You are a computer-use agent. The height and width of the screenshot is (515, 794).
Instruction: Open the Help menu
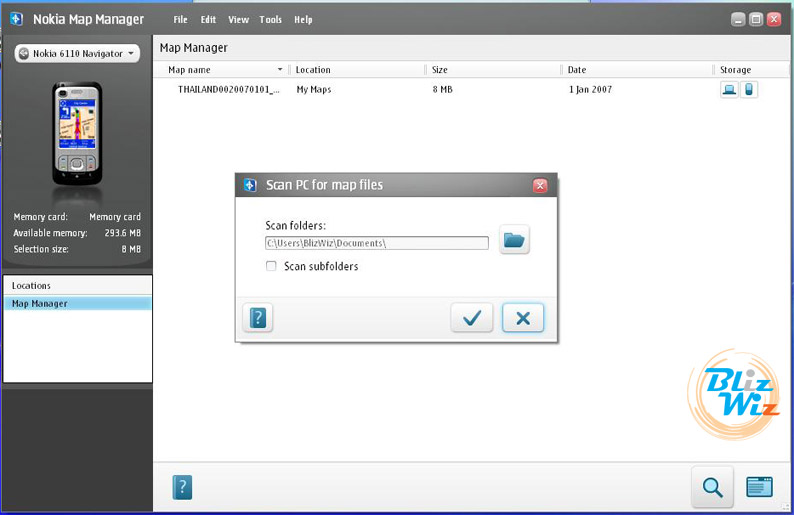click(x=303, y=20)
